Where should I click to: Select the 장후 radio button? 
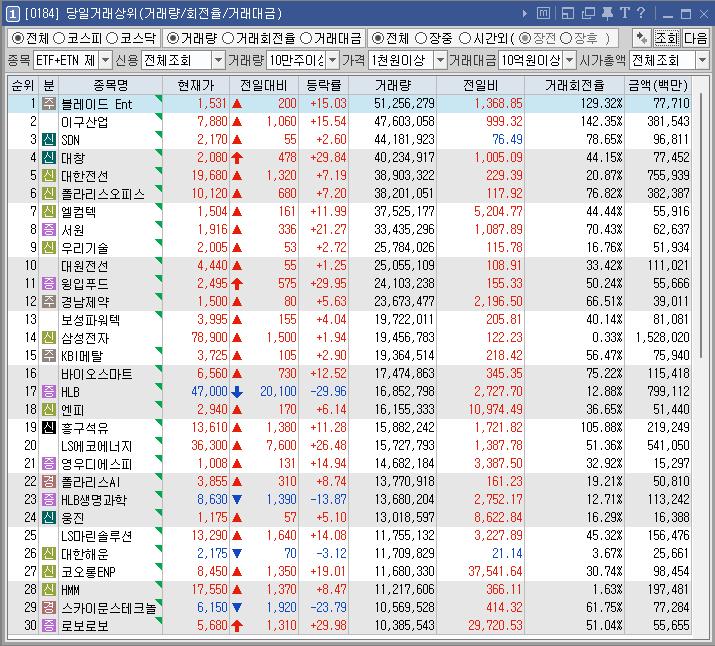coord(566,38)
